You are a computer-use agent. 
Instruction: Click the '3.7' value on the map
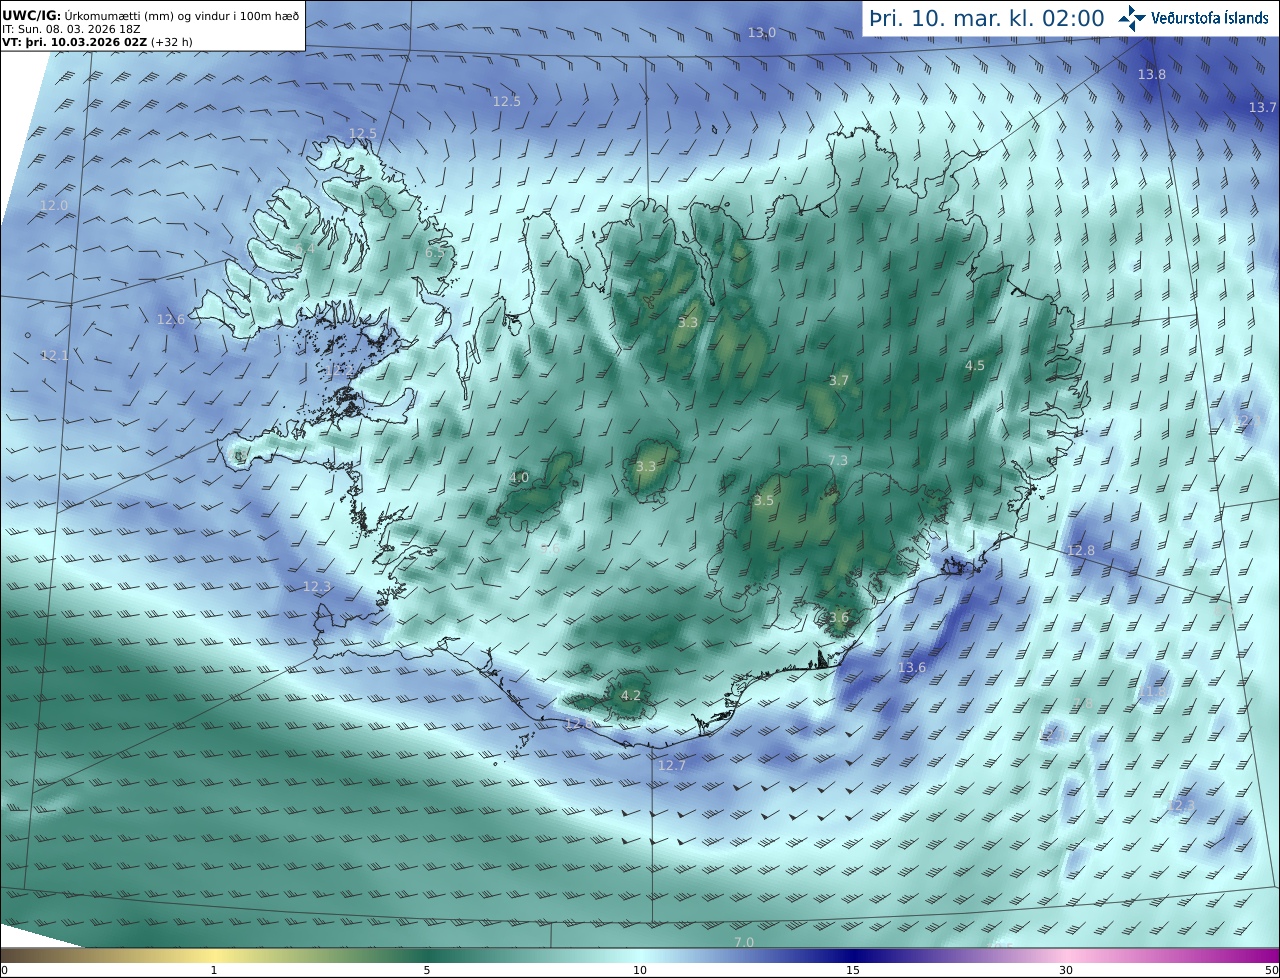839,381
